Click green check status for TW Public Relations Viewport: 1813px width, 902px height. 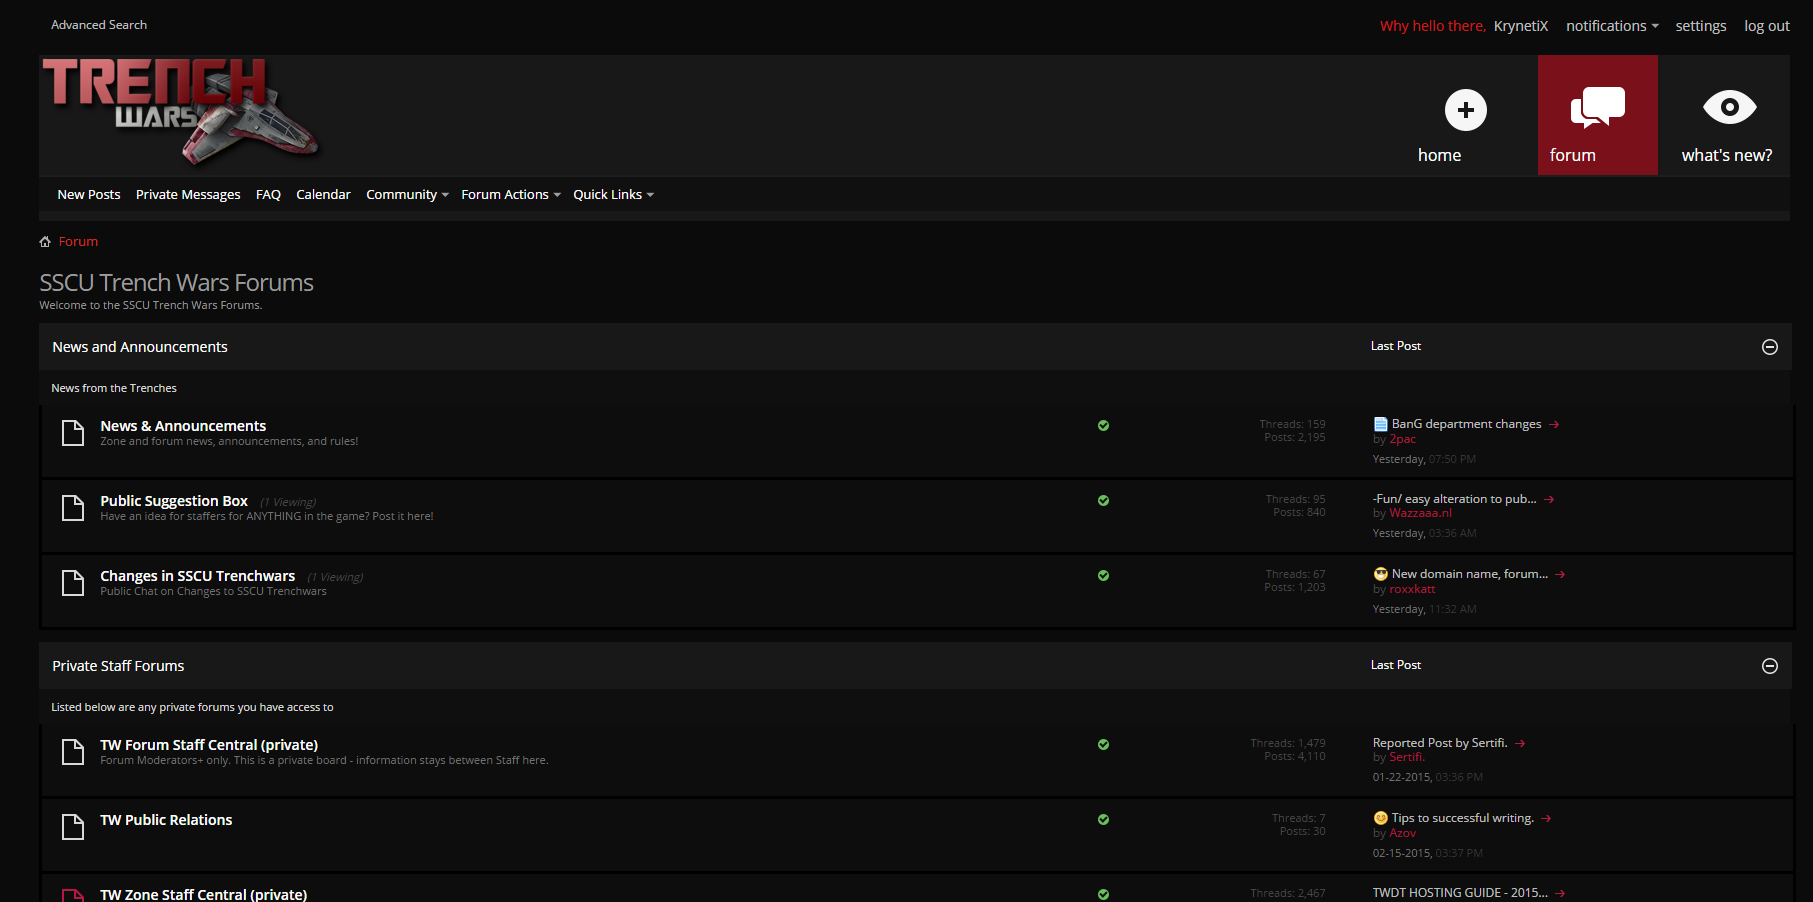(1103, 819)
